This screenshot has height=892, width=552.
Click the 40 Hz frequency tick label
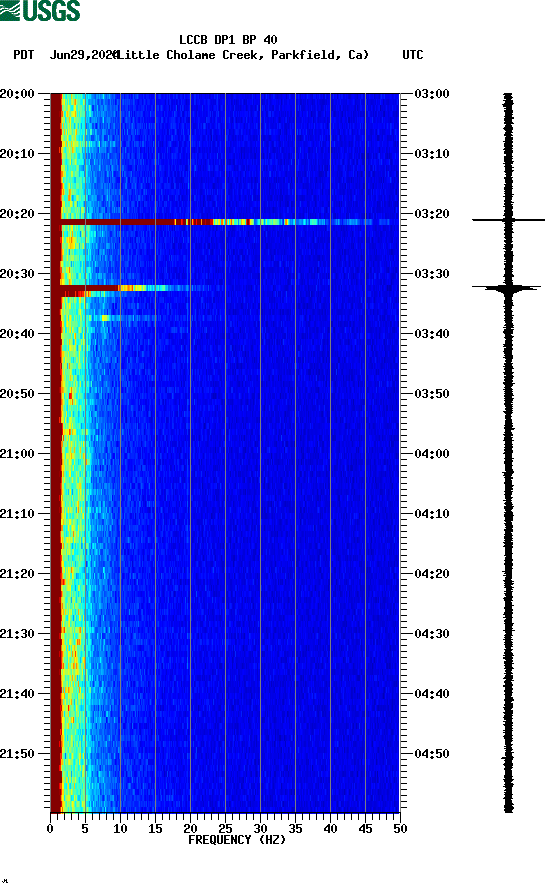(x=331, y=829)
